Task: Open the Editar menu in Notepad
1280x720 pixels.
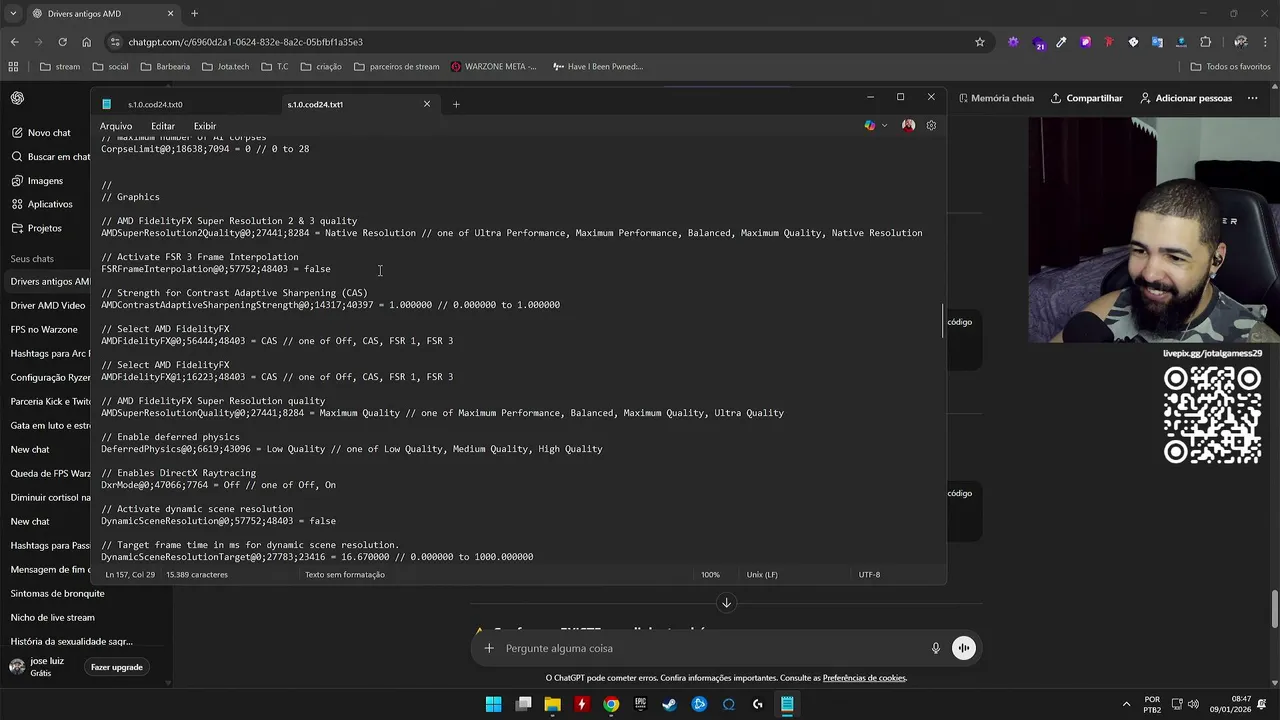Action: pos(163,126)
